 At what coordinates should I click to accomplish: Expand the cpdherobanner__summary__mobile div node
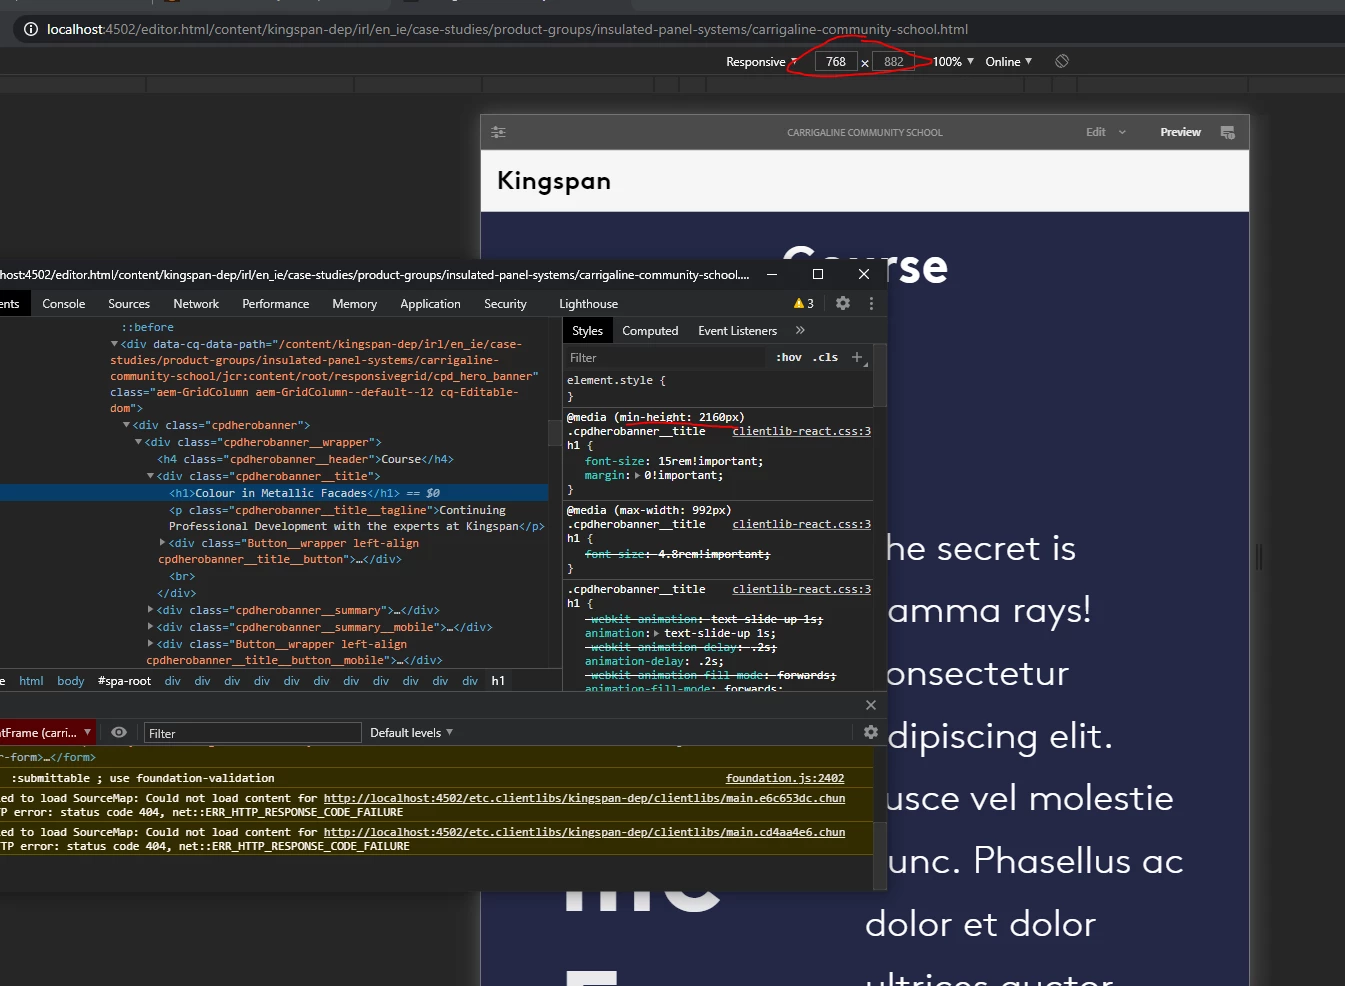(x=151, y=627)
